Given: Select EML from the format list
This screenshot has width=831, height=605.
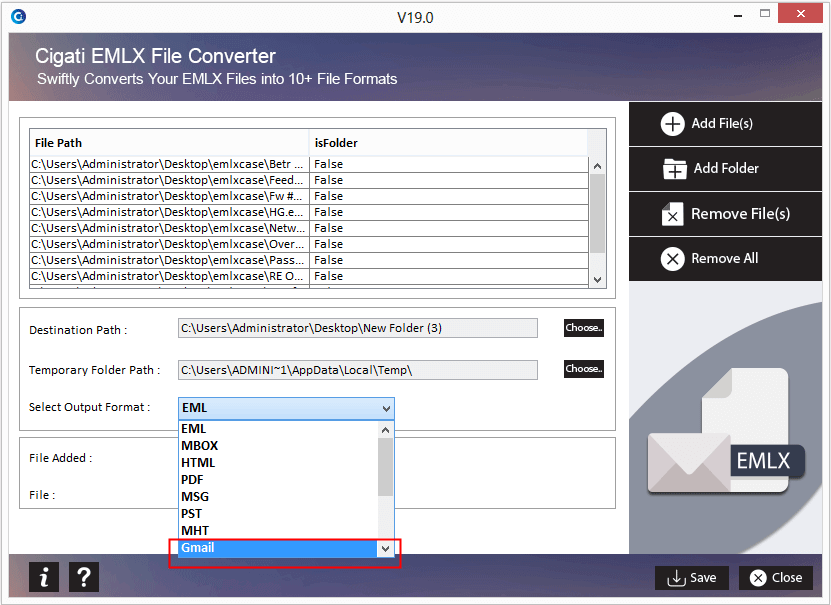Looking at the screenshot, I should click(278, 429).
